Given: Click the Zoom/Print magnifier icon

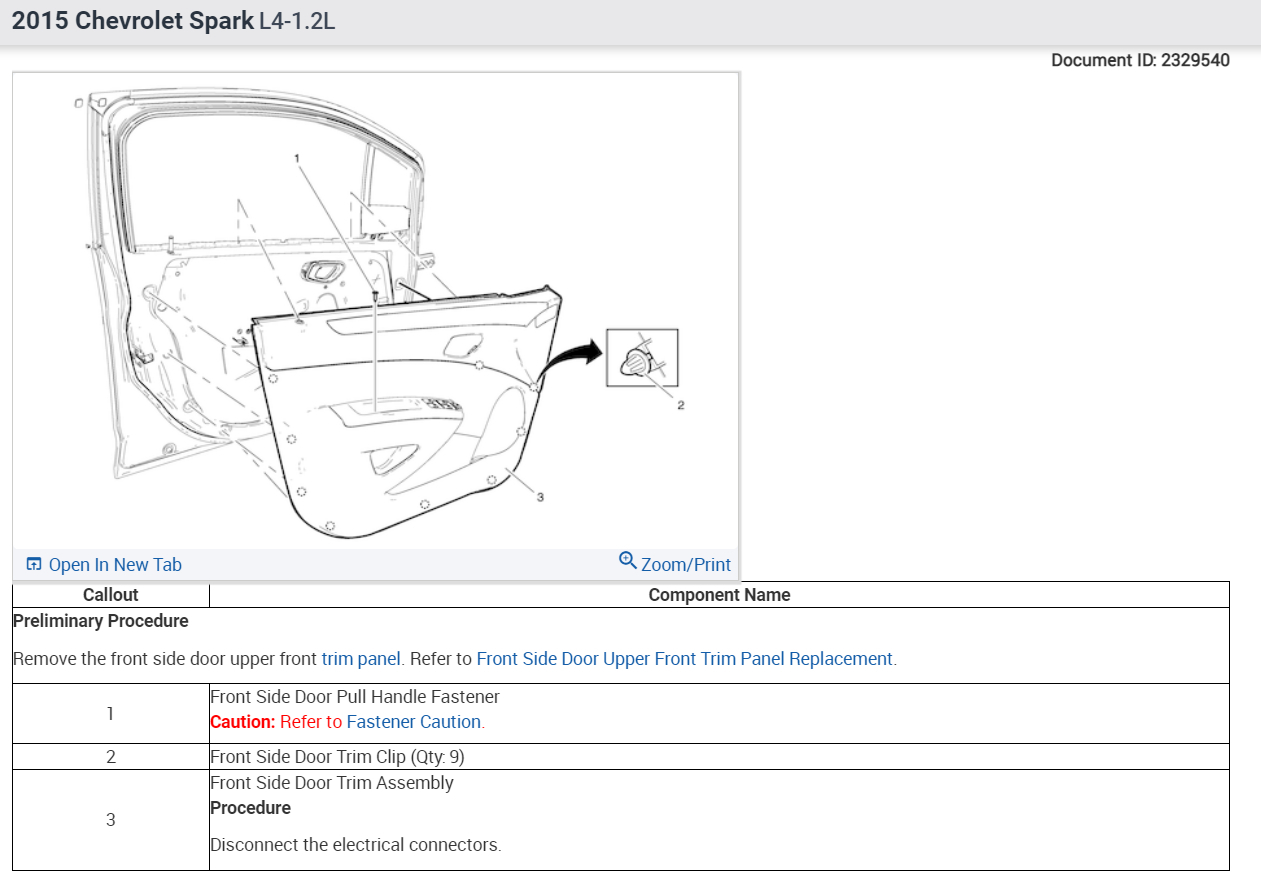Looking at the screenshot, I should [x=628, y=560].
